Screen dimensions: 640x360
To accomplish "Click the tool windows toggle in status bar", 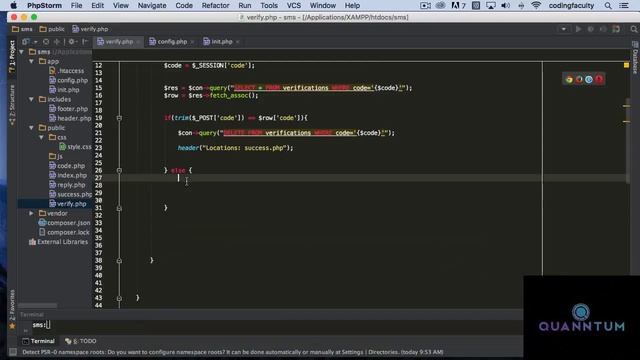I will (13, 352).
